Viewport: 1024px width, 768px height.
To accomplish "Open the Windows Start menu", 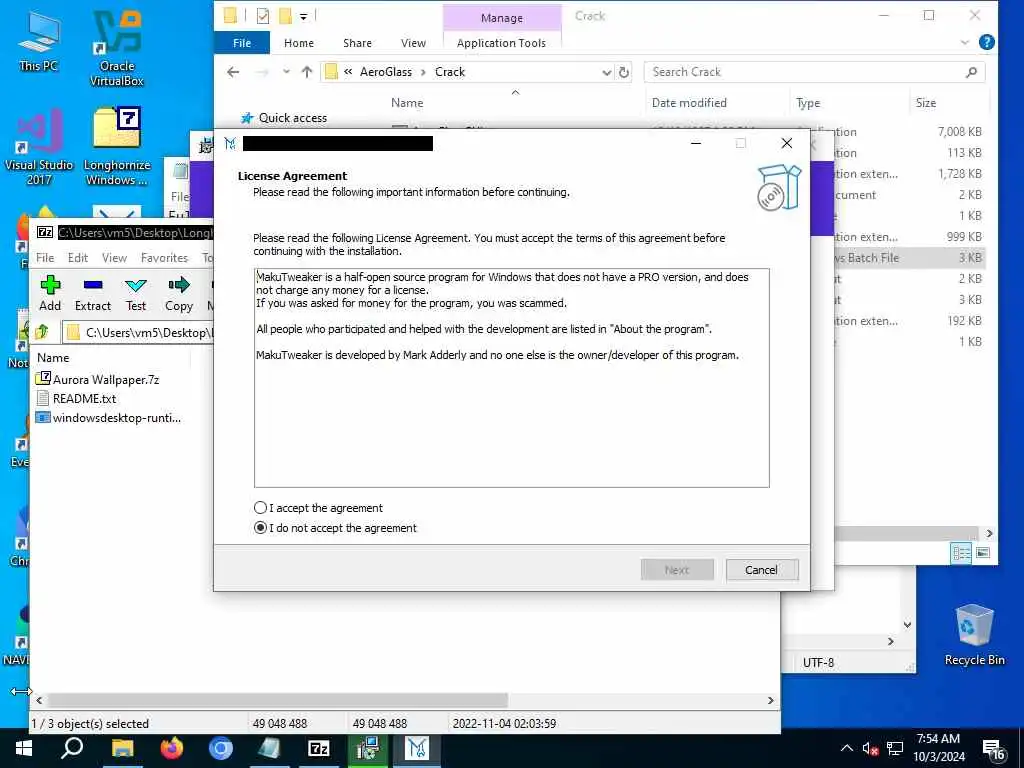I will (24, 748).
